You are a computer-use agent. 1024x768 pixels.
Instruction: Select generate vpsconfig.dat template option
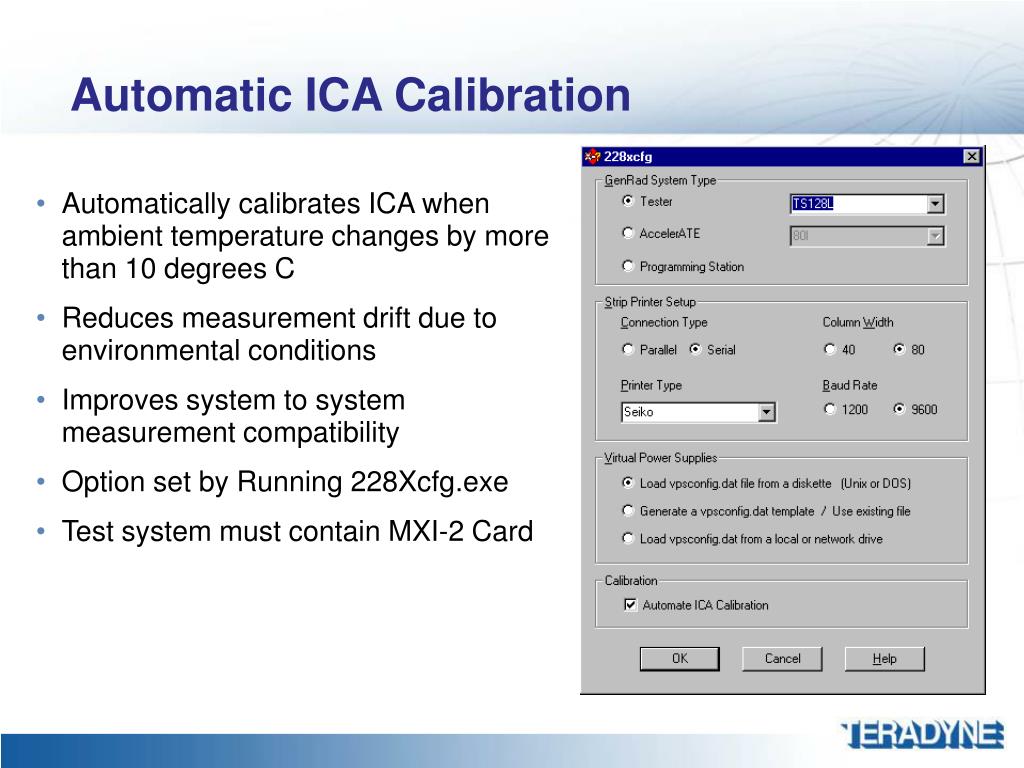coord(628,511)
